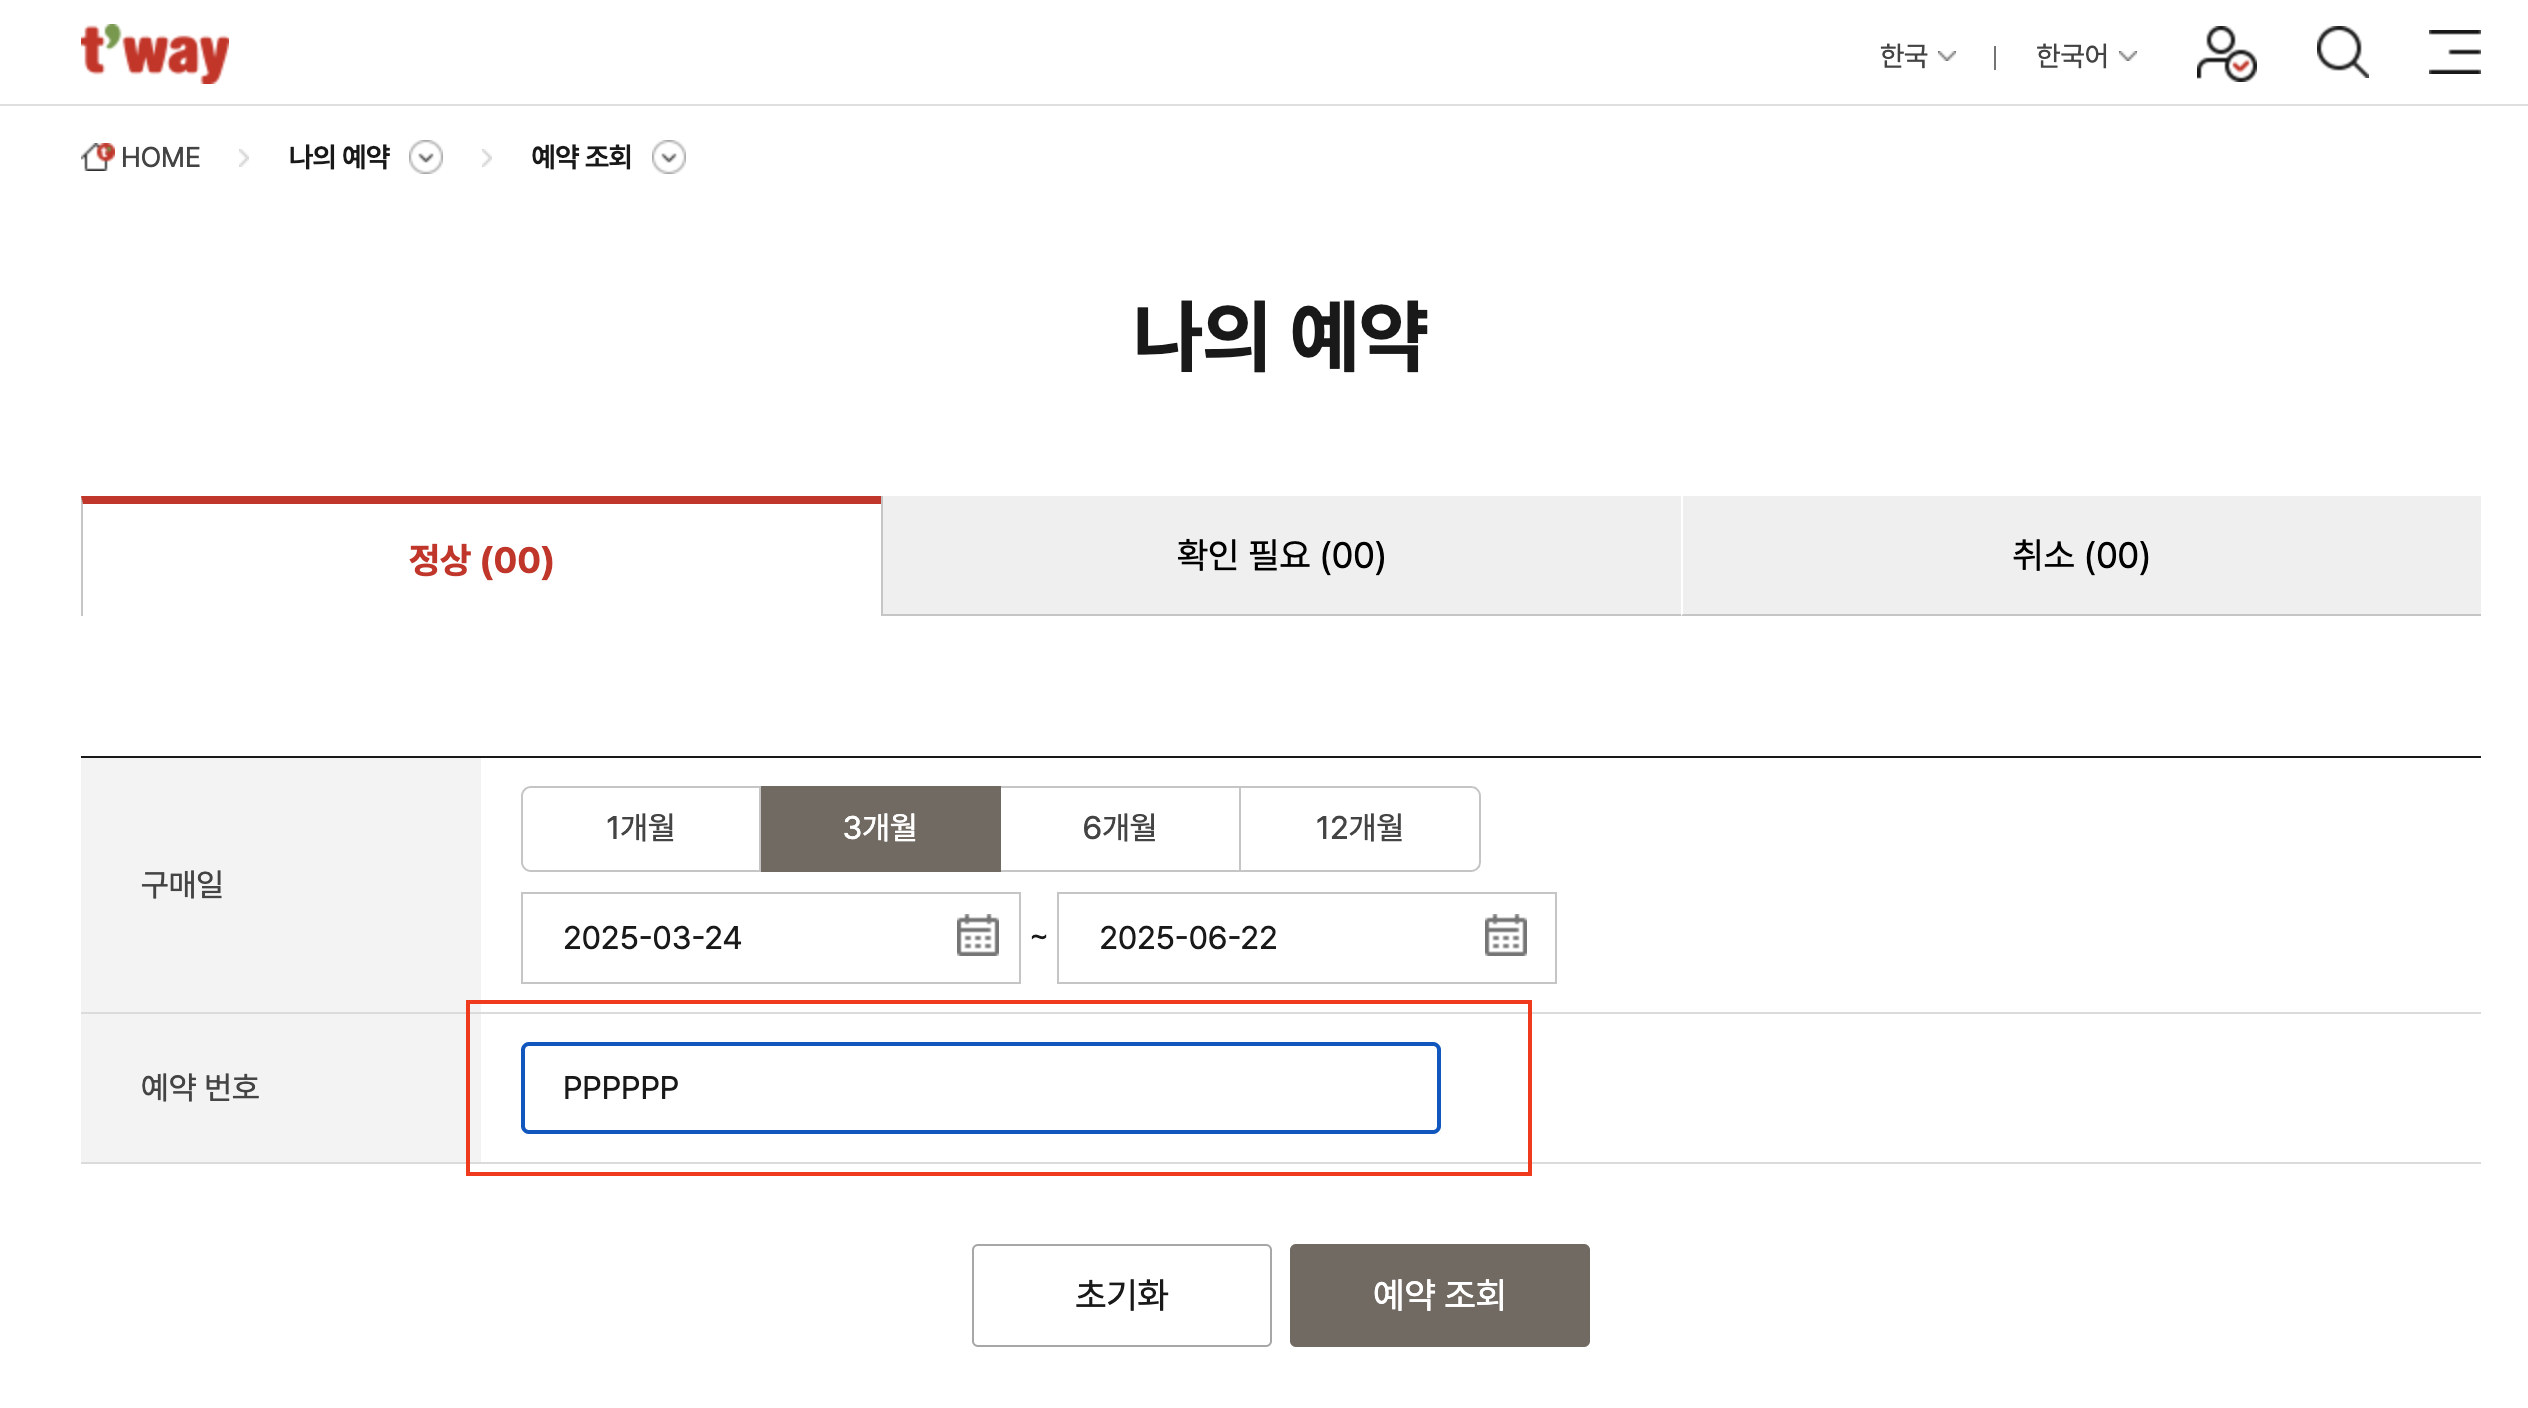Open the hamburger menu icon

tap(2454, 52)
